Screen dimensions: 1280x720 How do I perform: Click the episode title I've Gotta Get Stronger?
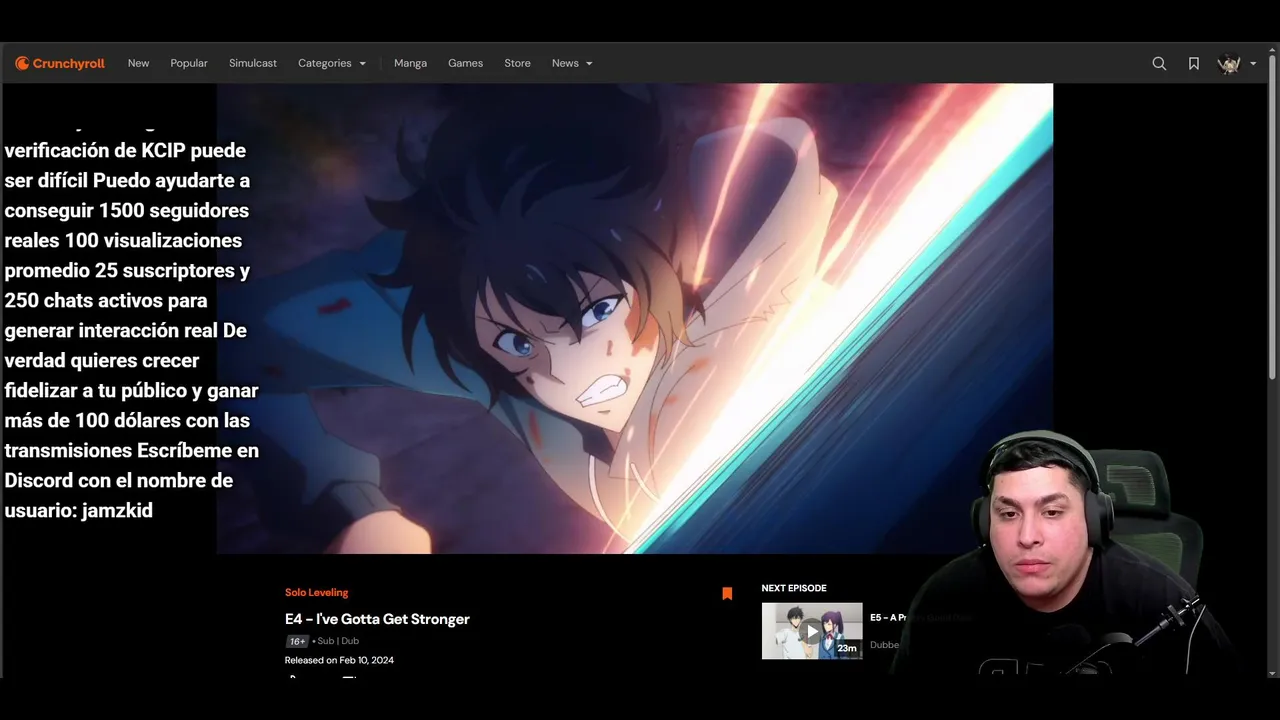click(x=377, y=619)
